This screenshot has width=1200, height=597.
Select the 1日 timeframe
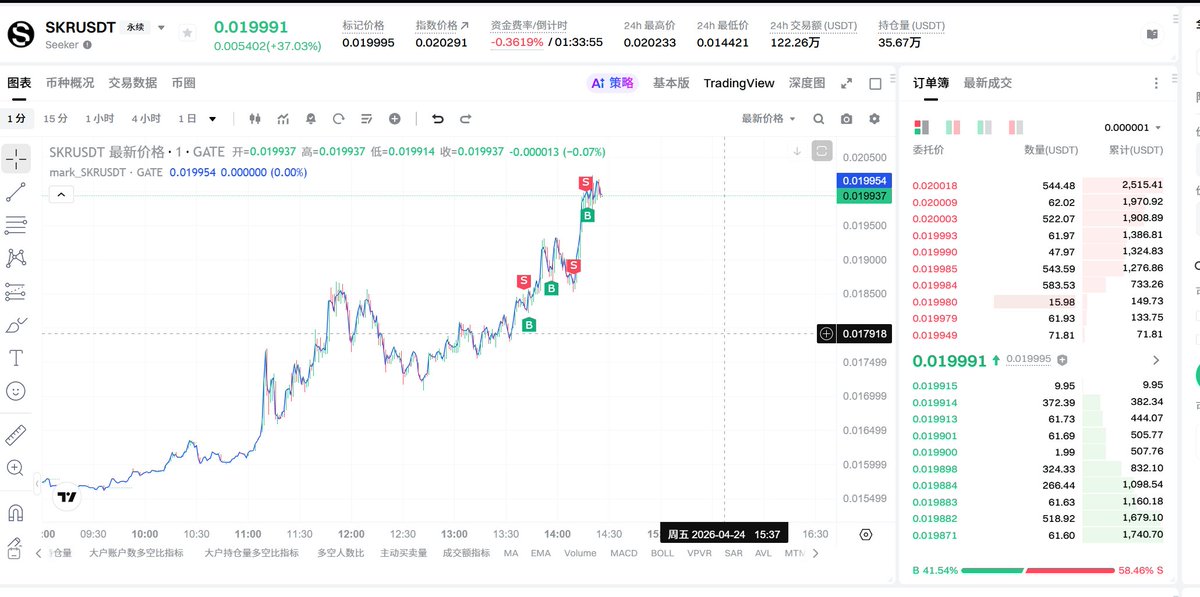pos(187,118)
